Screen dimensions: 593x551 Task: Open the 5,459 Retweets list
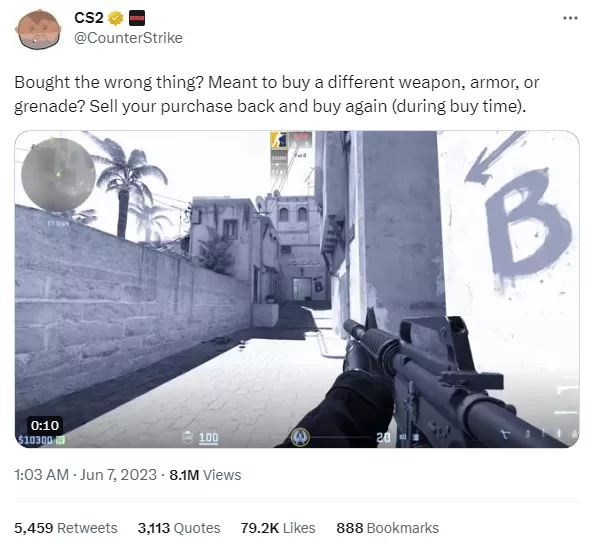66,528
